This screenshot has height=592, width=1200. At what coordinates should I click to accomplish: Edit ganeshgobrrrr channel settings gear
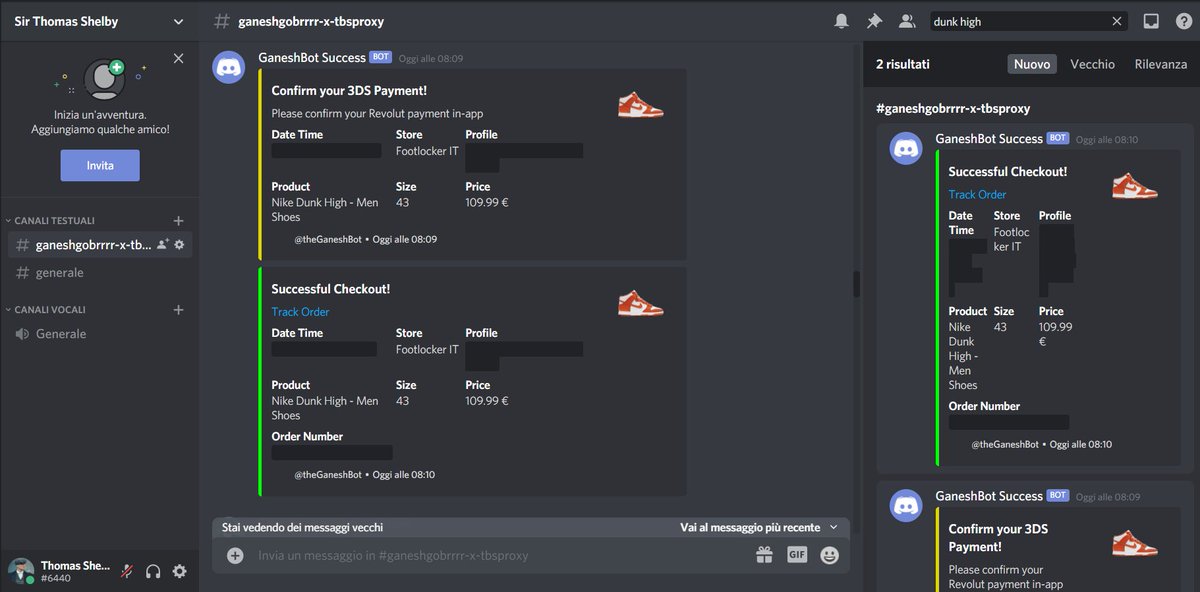click(179, 244)
